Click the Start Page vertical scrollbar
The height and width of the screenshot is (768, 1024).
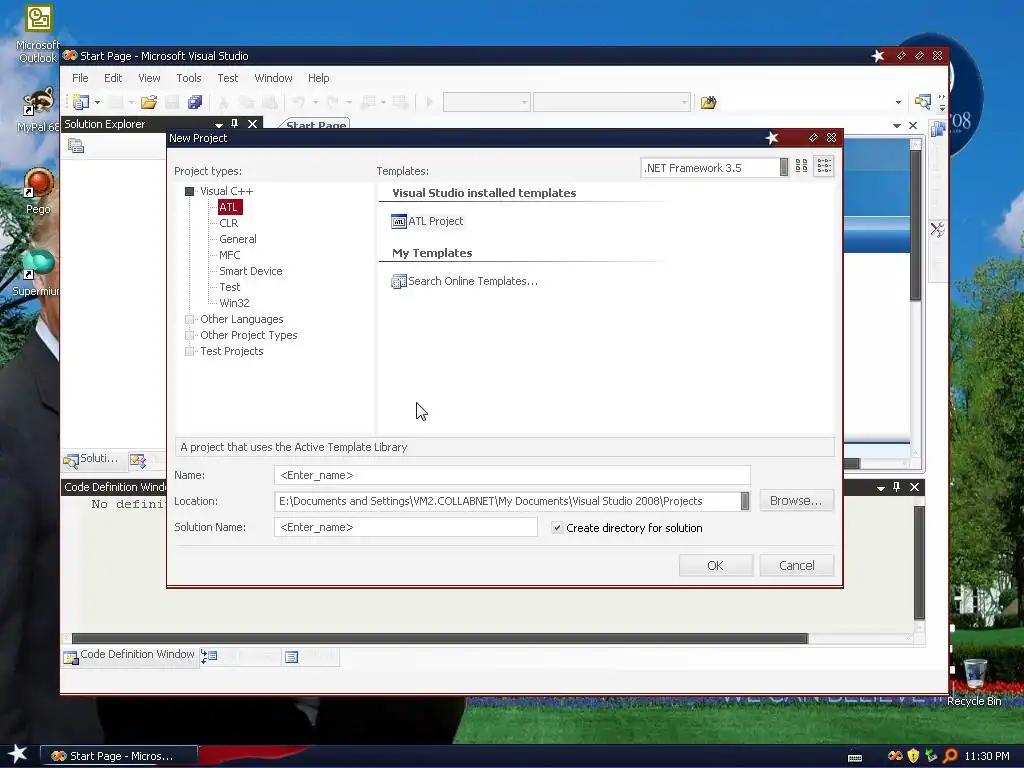[x=916, y=225]
